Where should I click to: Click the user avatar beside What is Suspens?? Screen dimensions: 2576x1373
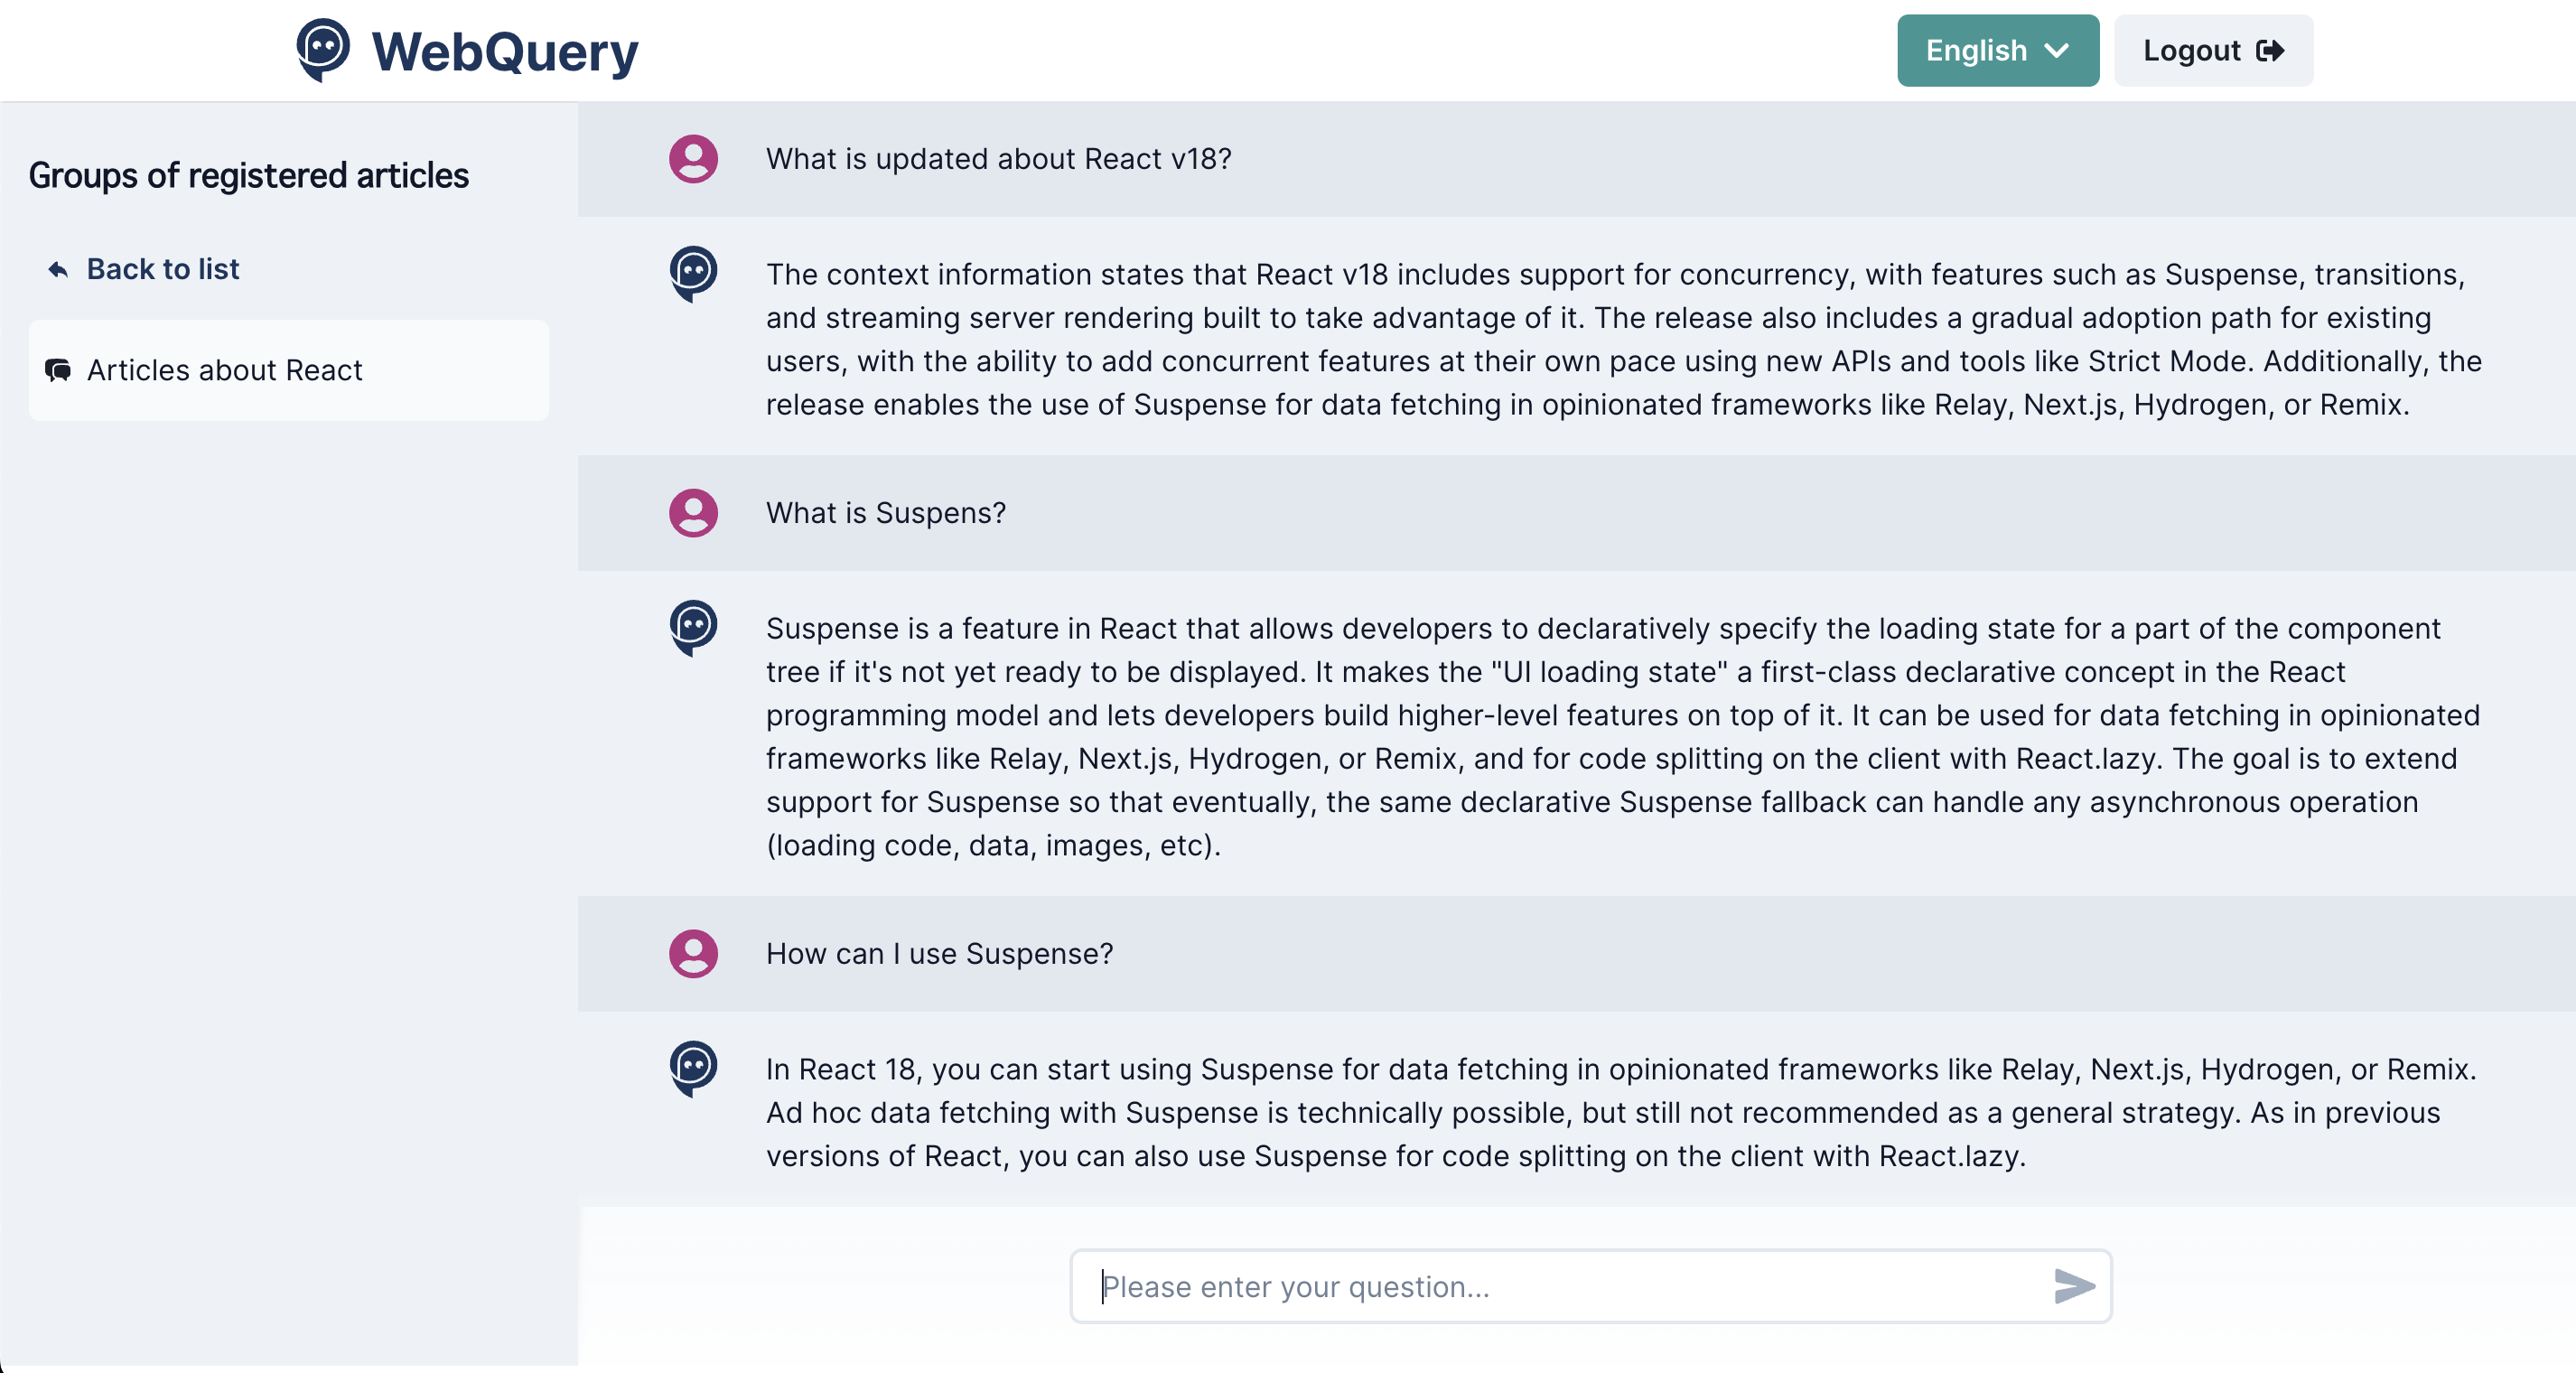point(693,513)
